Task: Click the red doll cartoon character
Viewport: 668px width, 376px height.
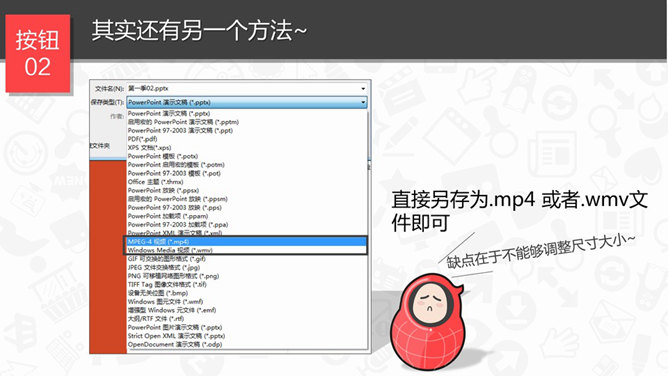Action: point(426,321)
